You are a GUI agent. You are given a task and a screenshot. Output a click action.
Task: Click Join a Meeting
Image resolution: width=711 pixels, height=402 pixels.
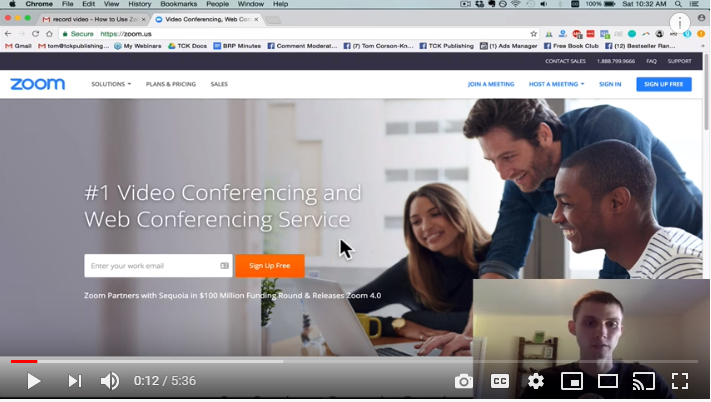point(491,84)
